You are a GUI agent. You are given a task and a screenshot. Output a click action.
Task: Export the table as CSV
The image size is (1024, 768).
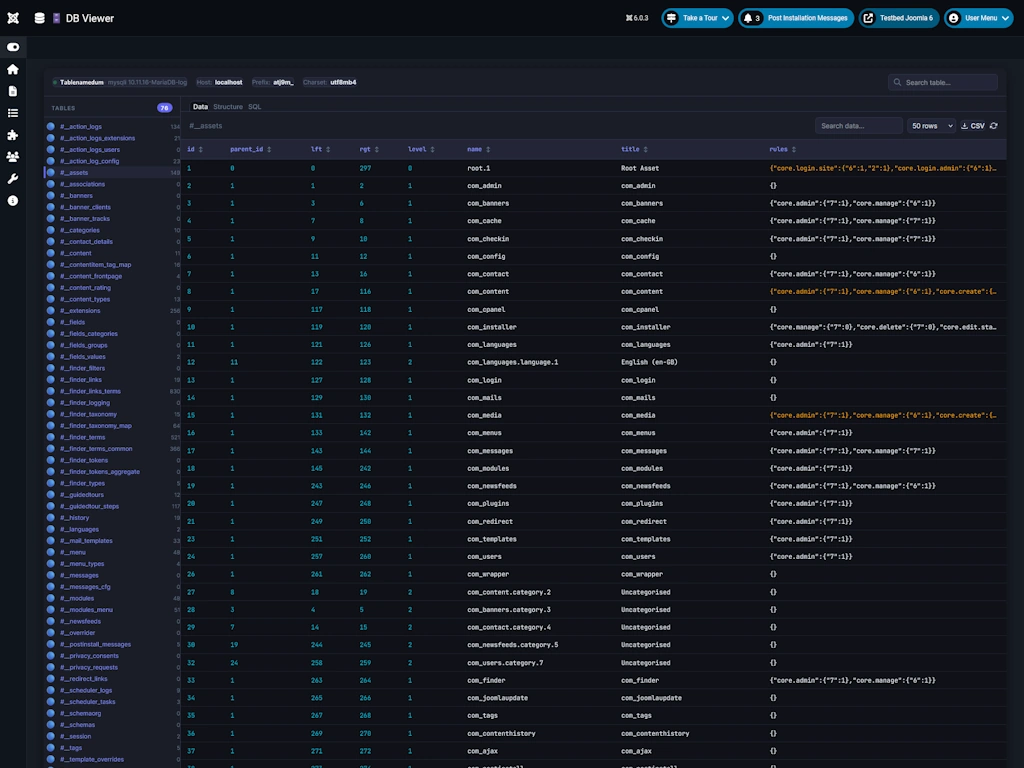(972, 126)
